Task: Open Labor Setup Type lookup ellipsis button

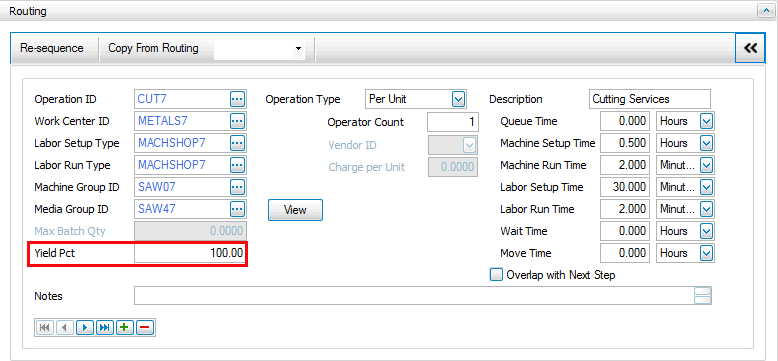Action: tap(237, 143)
